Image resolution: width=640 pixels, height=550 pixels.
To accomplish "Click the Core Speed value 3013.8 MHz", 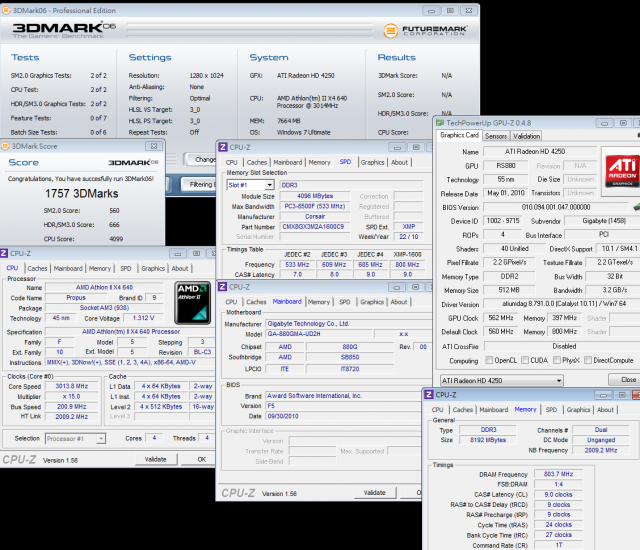I will 71,386.
